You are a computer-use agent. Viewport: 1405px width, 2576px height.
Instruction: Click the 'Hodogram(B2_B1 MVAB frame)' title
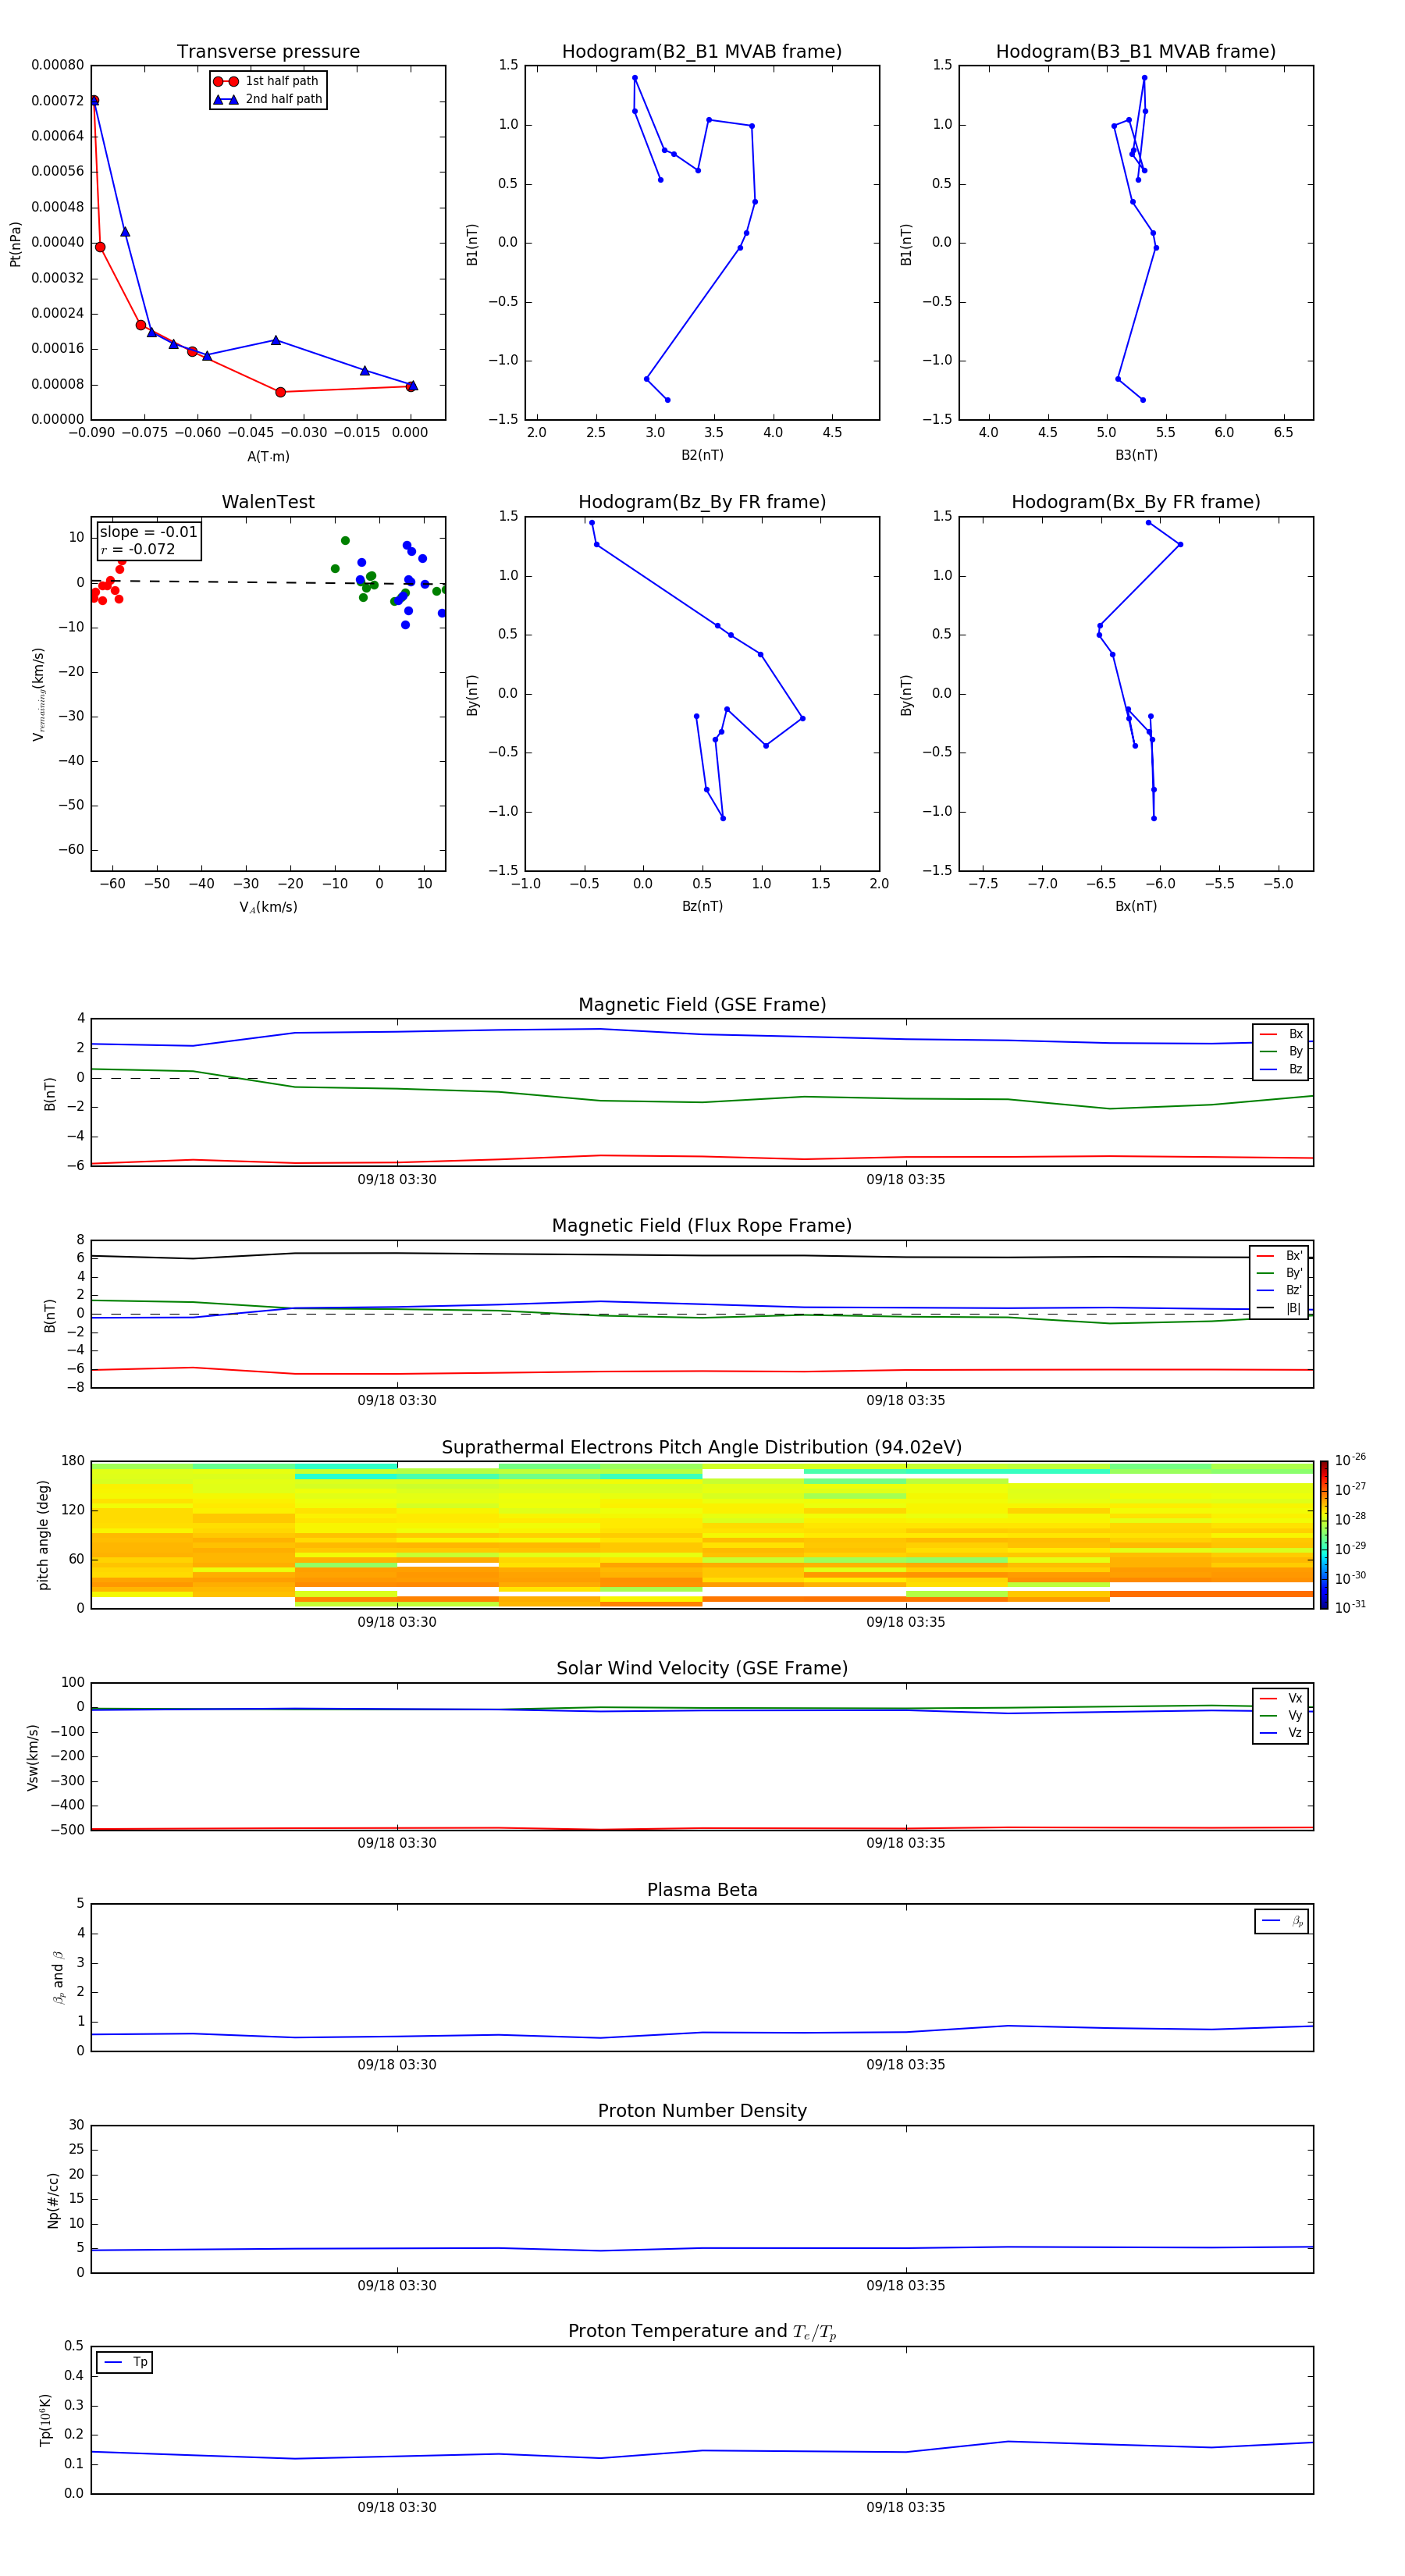click(702, 52)
